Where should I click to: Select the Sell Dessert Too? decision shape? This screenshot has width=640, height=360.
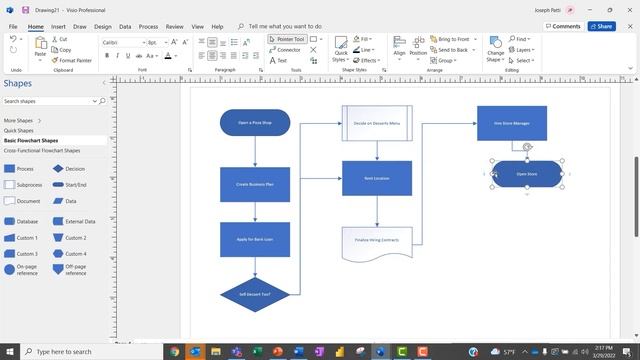click(255, 294)
